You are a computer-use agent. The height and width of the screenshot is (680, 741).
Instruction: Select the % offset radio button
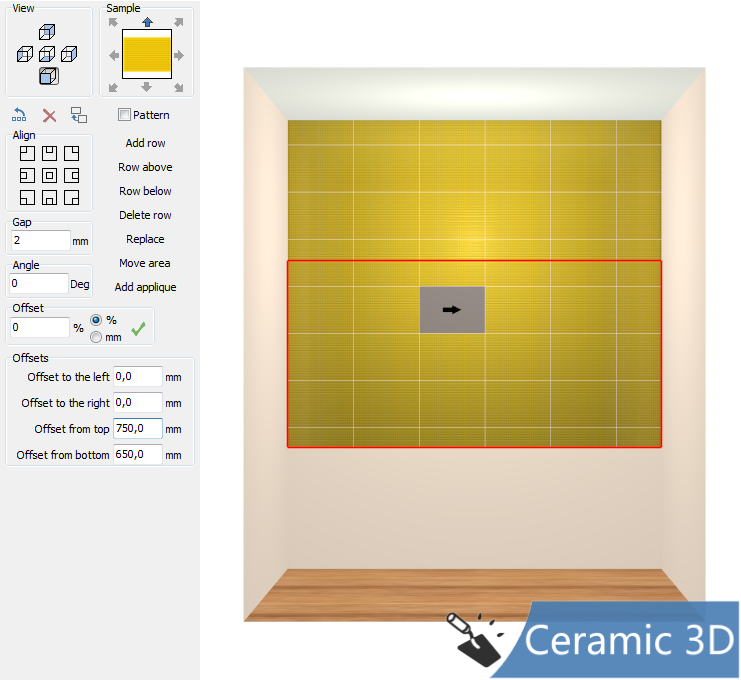tap(96, 320)
